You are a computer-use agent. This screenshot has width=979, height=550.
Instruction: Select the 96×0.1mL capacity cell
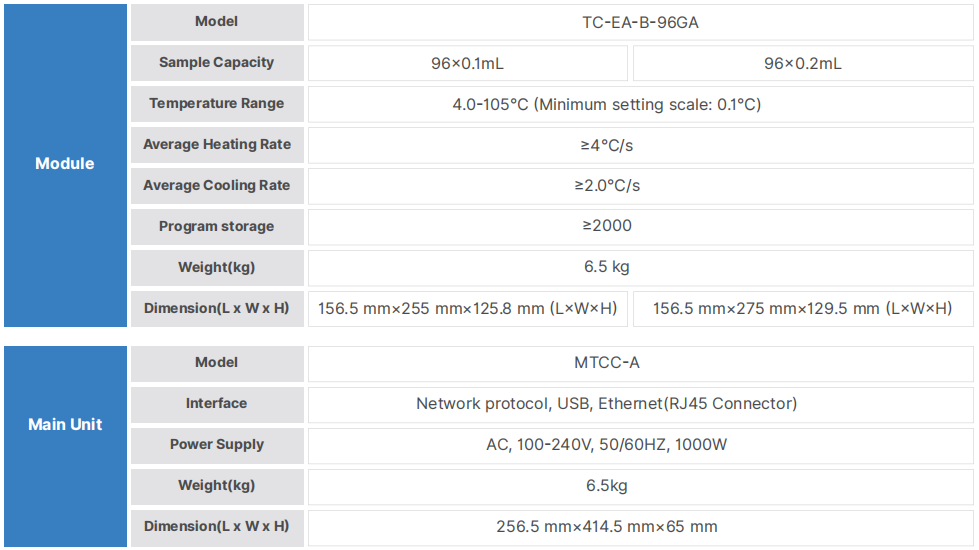coord(467,63)
